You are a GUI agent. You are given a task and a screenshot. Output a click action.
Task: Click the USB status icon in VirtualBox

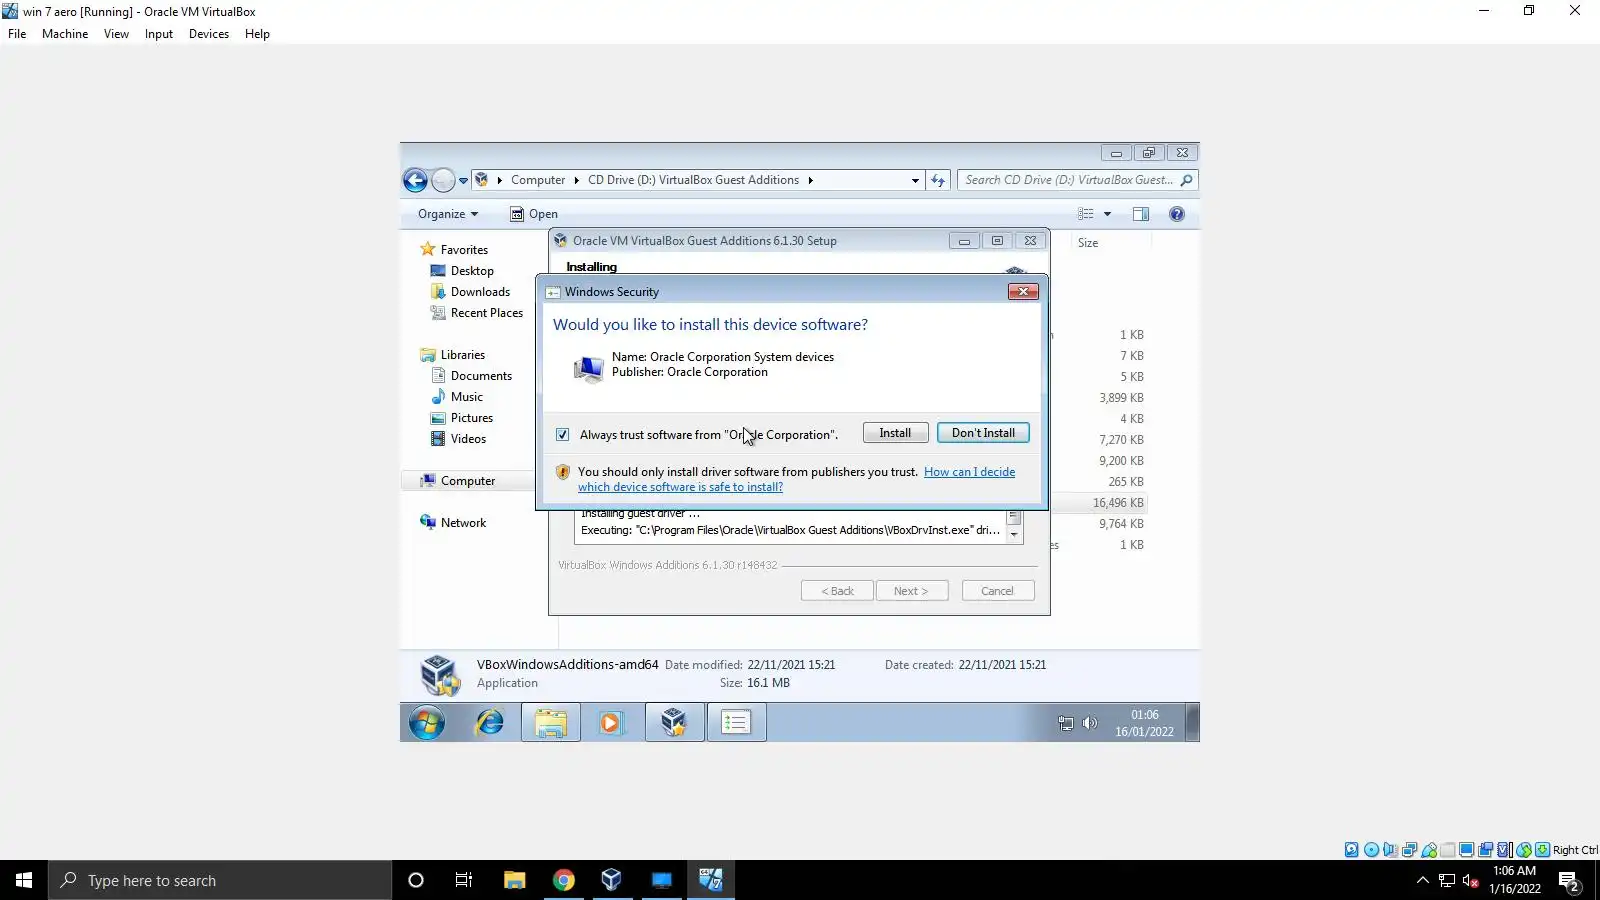[1429, 850]
